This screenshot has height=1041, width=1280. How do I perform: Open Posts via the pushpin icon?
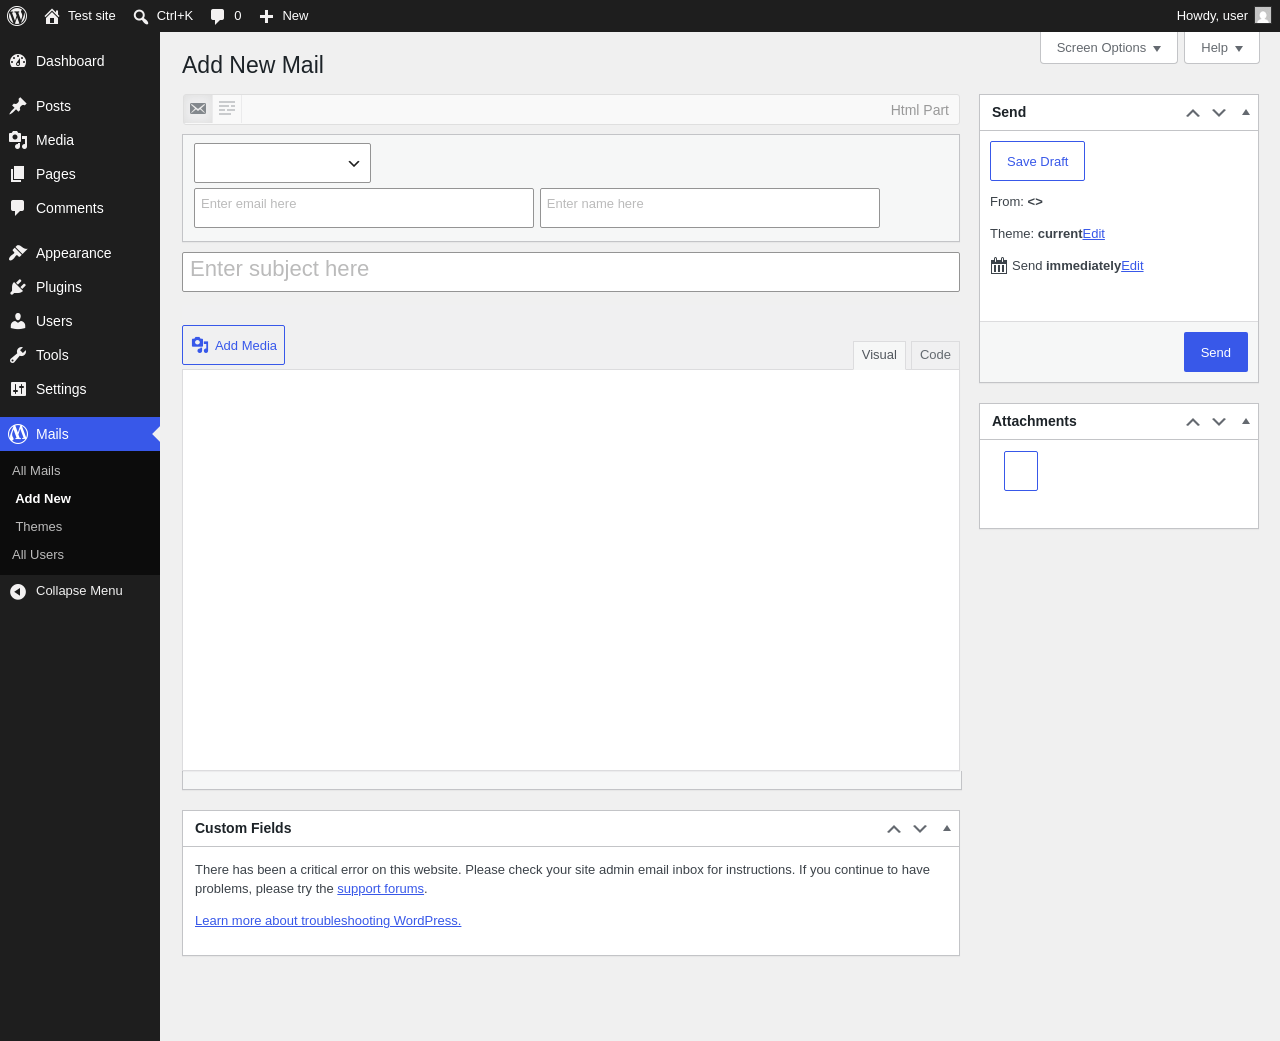pyautogui.click(x=18, y=106)
